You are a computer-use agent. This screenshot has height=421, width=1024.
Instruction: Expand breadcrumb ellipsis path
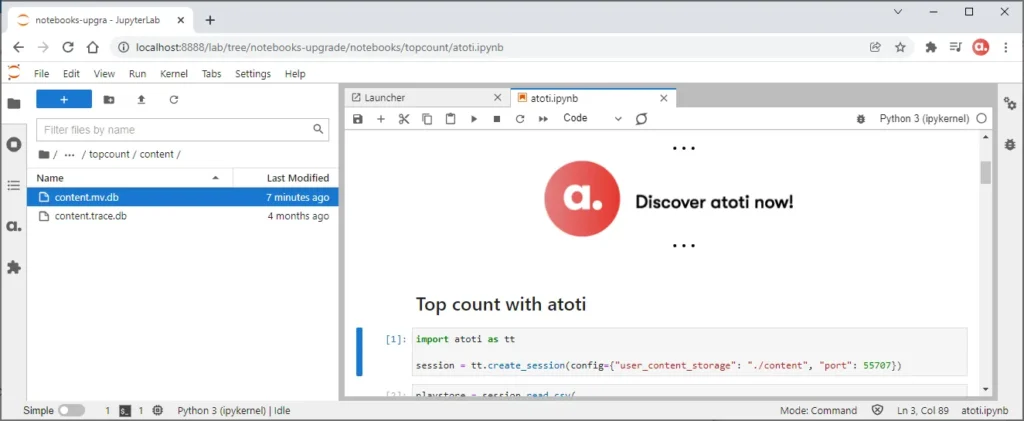click(69, 155)
